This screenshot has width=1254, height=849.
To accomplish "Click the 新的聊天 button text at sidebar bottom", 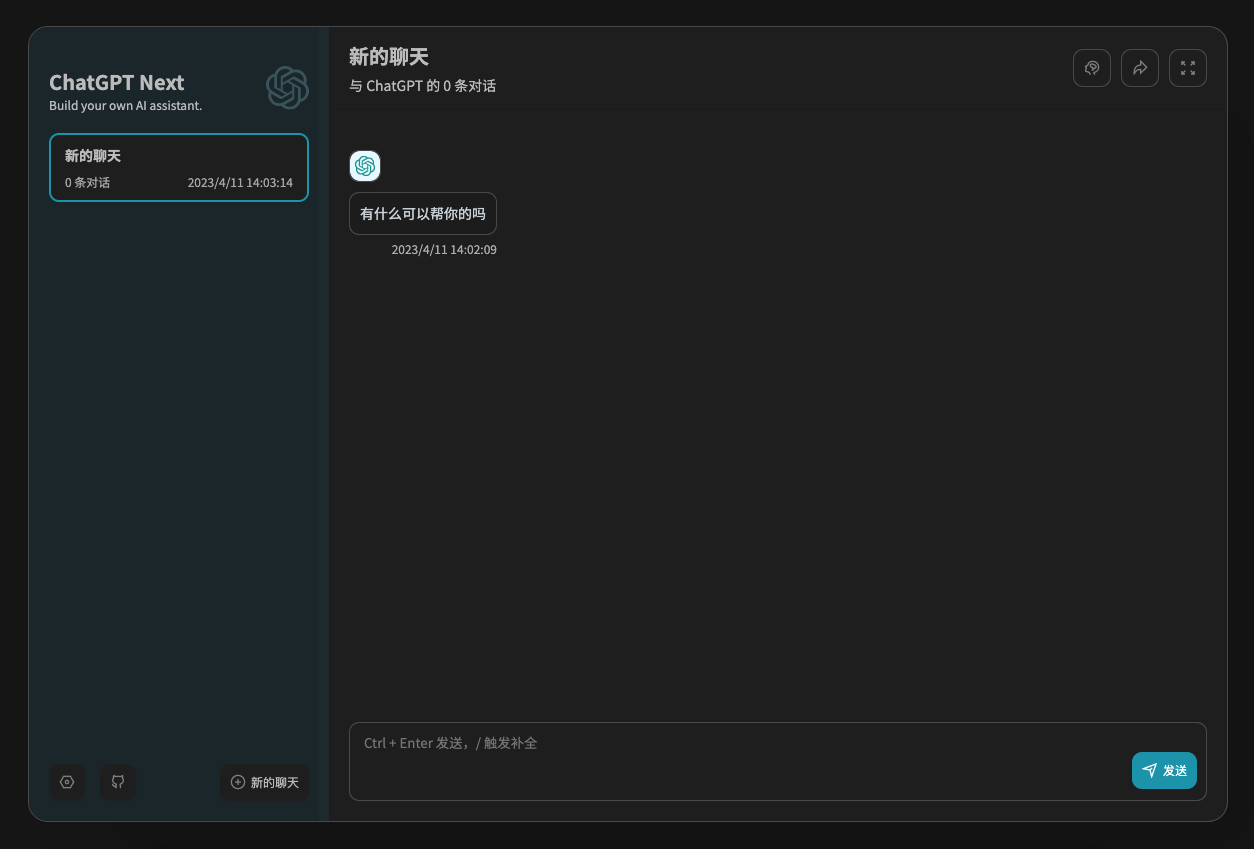I will [275, 782].
